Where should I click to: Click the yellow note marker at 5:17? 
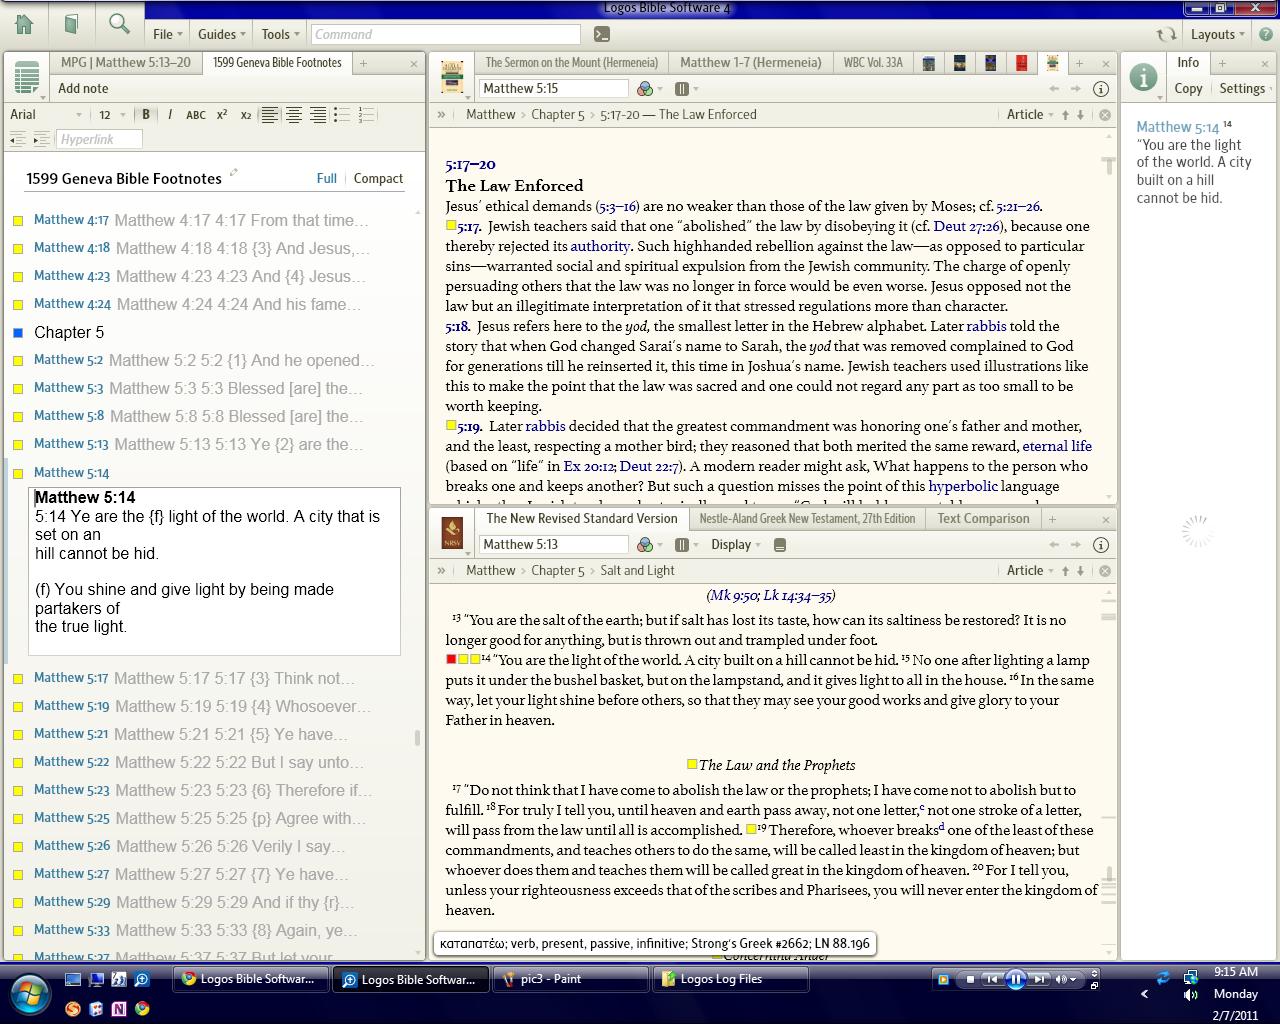451,226
